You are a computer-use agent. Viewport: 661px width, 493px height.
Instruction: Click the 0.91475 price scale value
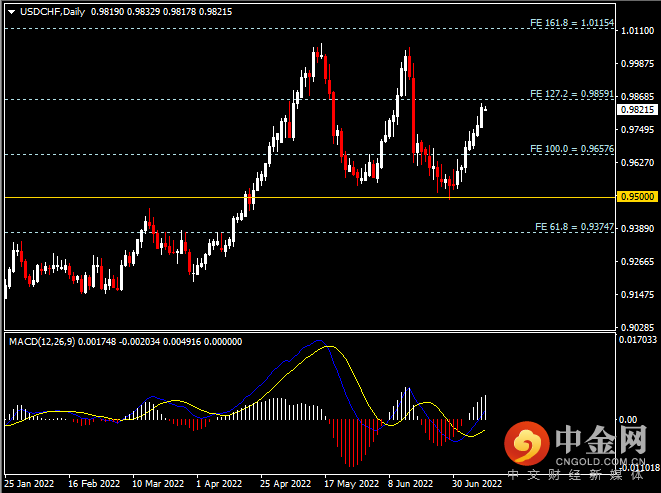[x=637, y=294]
